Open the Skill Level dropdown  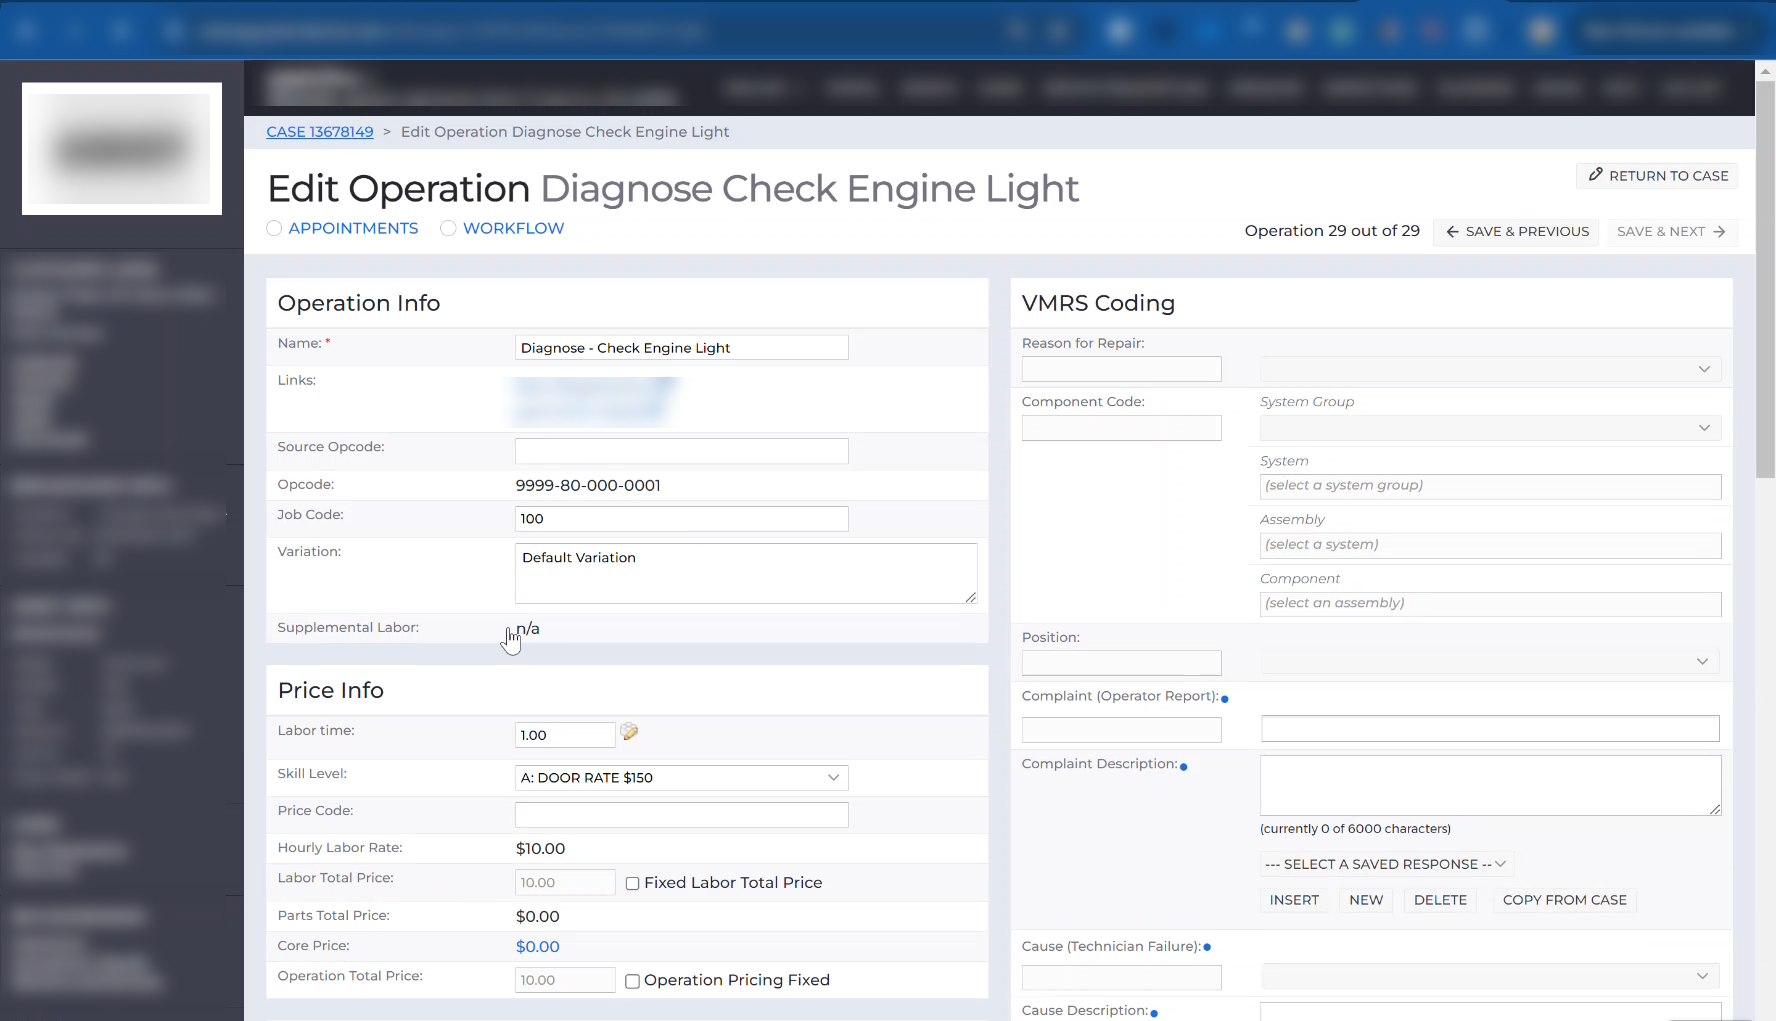click(681, 778)
